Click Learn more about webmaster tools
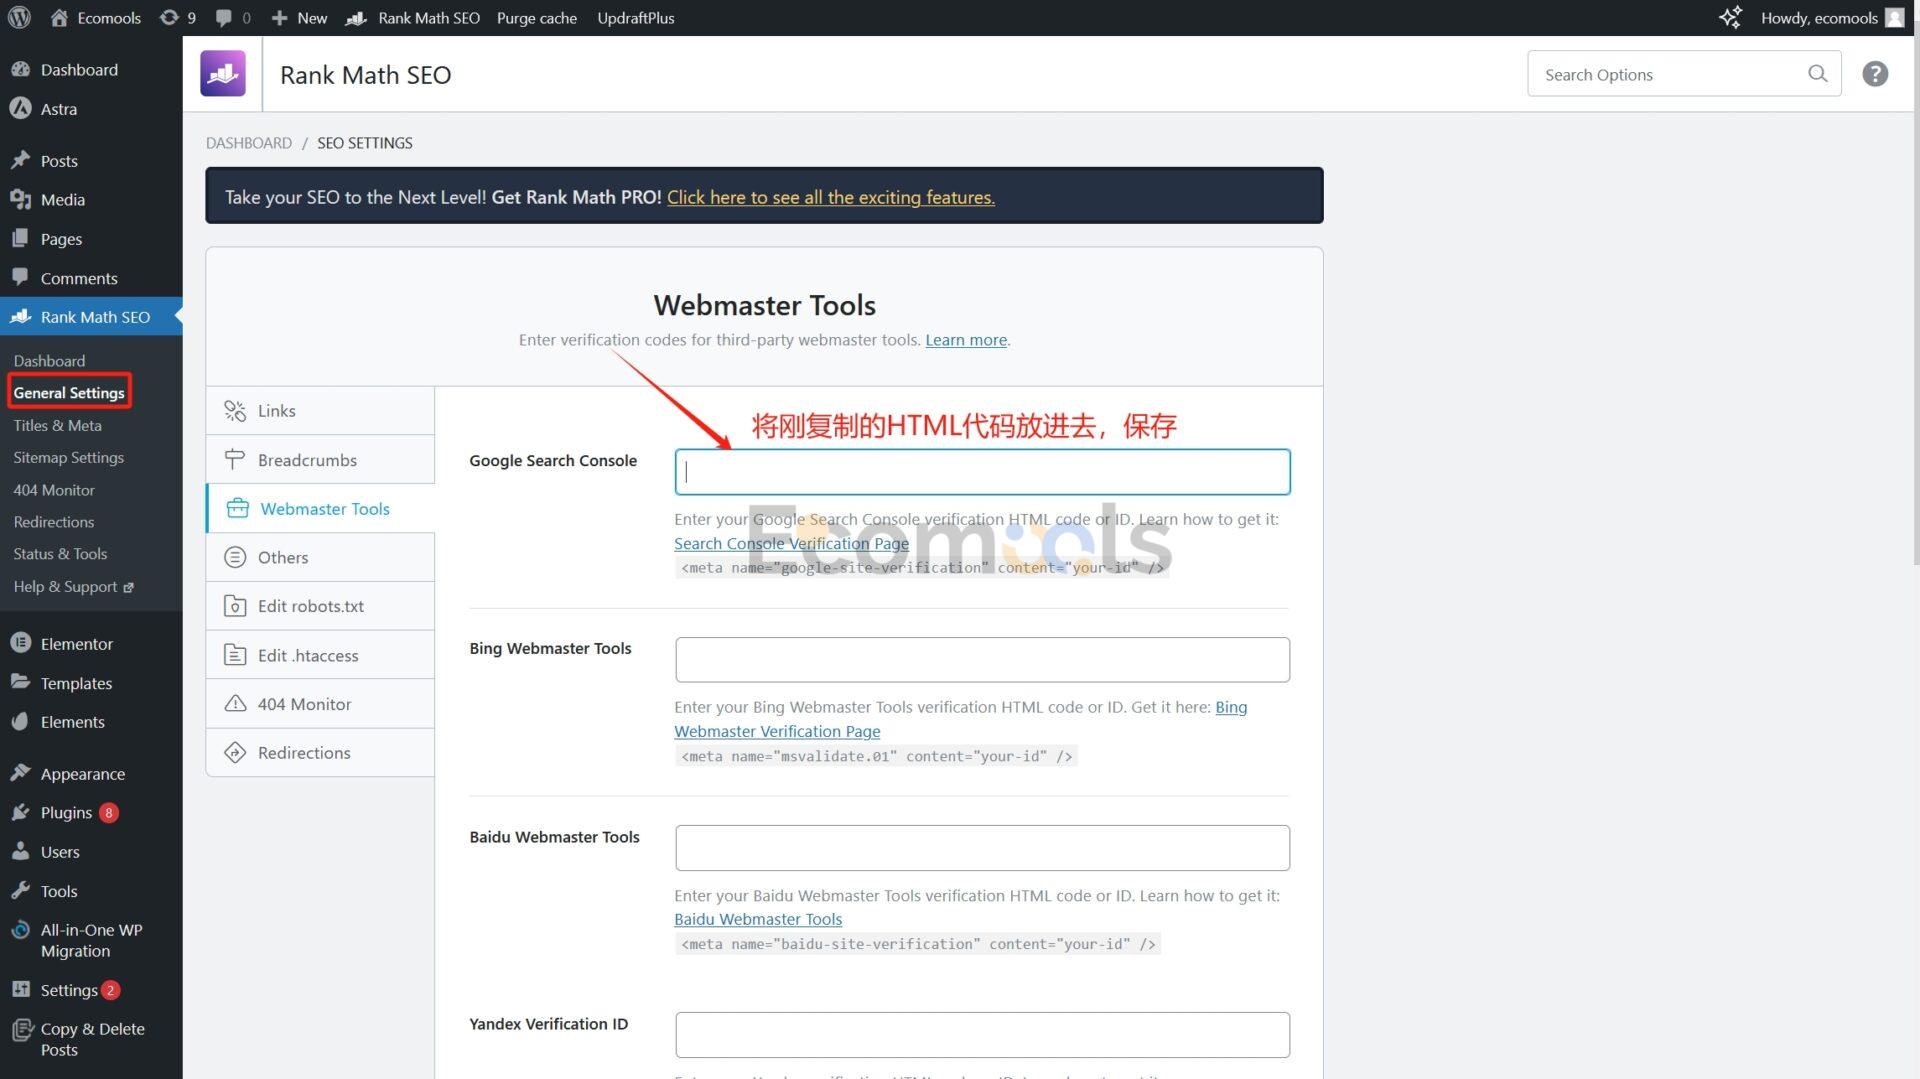Screen dimensions: 1920x1079 point(966,340)
